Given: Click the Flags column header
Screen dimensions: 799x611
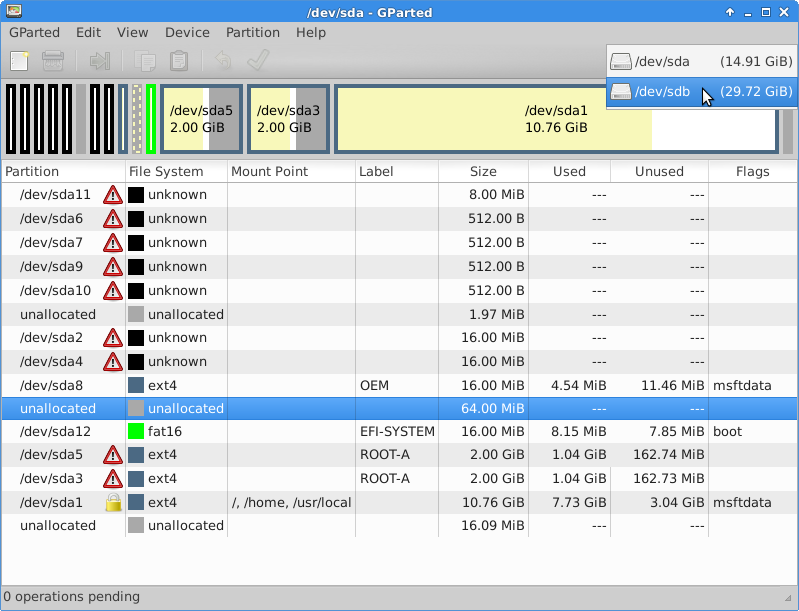Looking at the screenshot, I should click(753, 172).
